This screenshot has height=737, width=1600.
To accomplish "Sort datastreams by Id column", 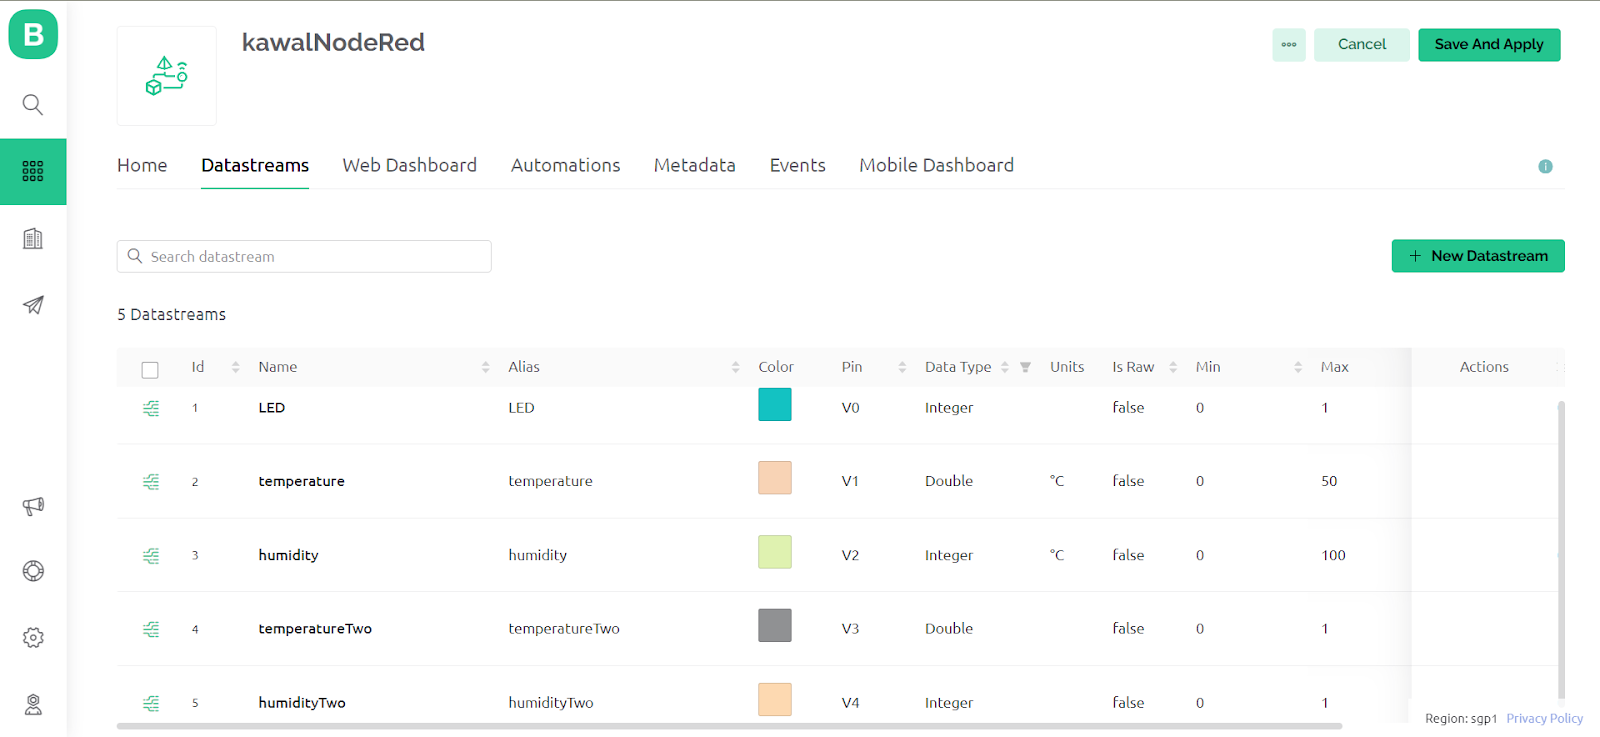I will (236, 367).
